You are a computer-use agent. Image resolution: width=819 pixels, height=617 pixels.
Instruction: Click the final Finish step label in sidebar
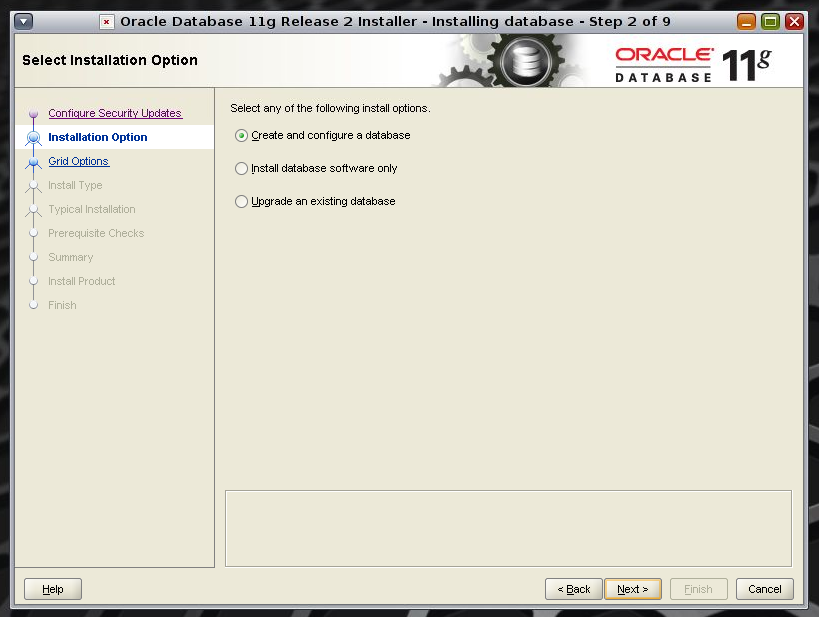pyautogui.click(x=62, y=306)
